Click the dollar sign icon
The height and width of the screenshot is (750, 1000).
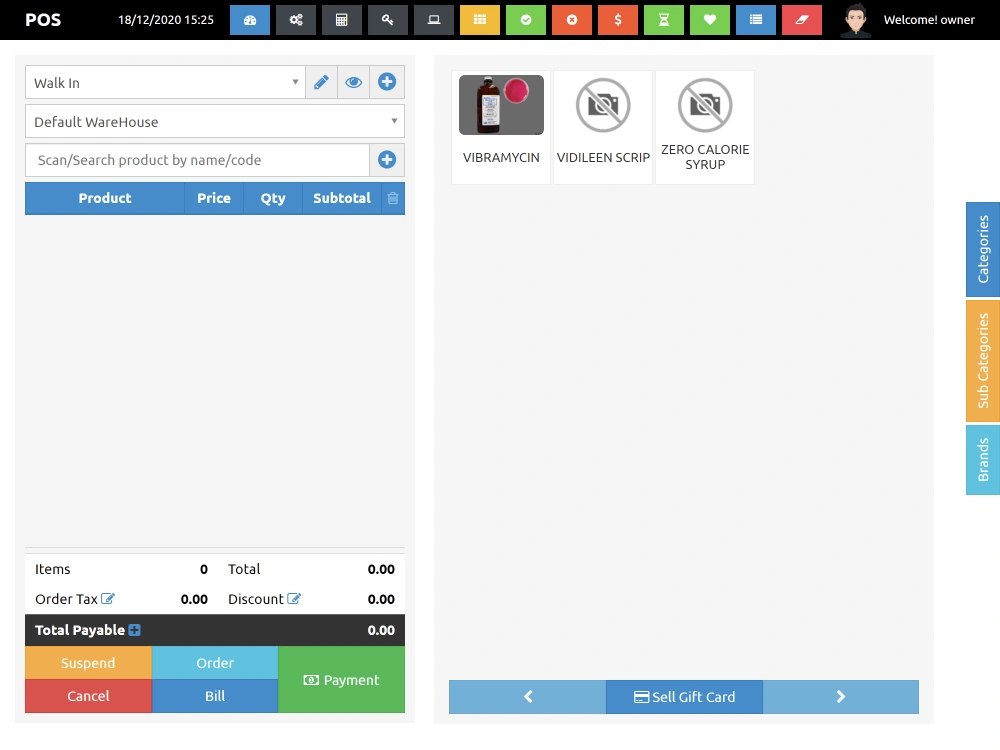(618, 20)
